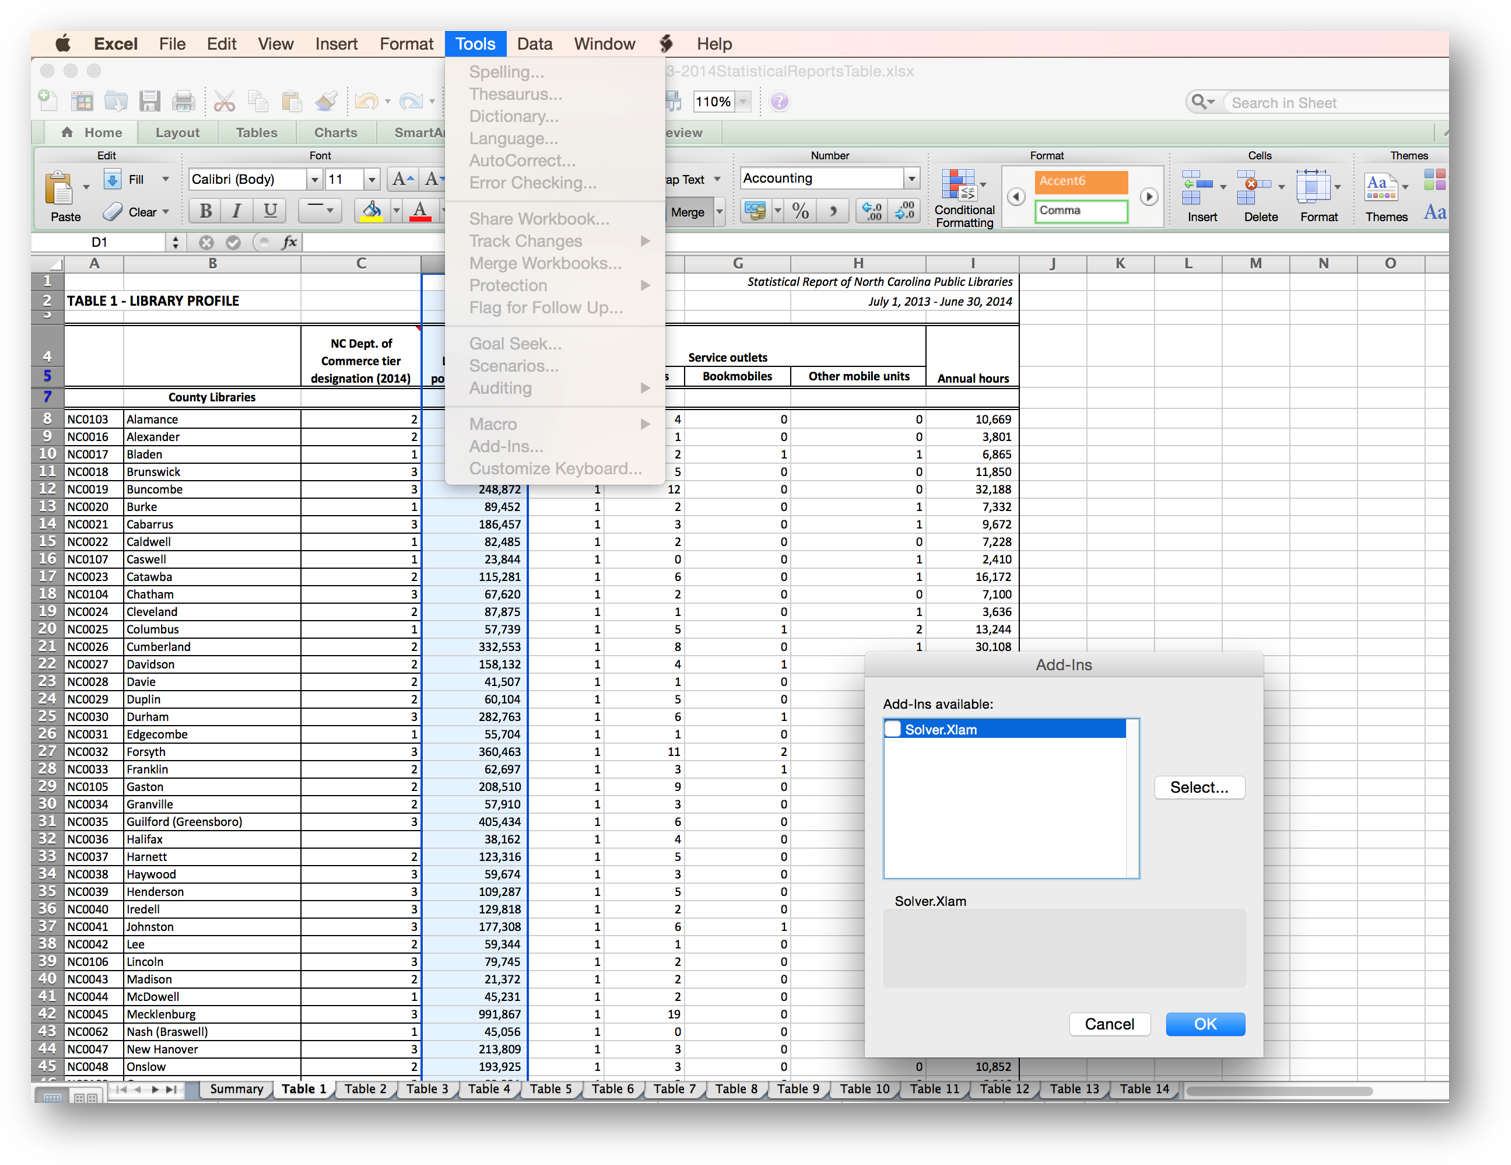The width and height of the screenshot is (1511, 1165).
Task: Toggle bold formatting
Action: 203,211
